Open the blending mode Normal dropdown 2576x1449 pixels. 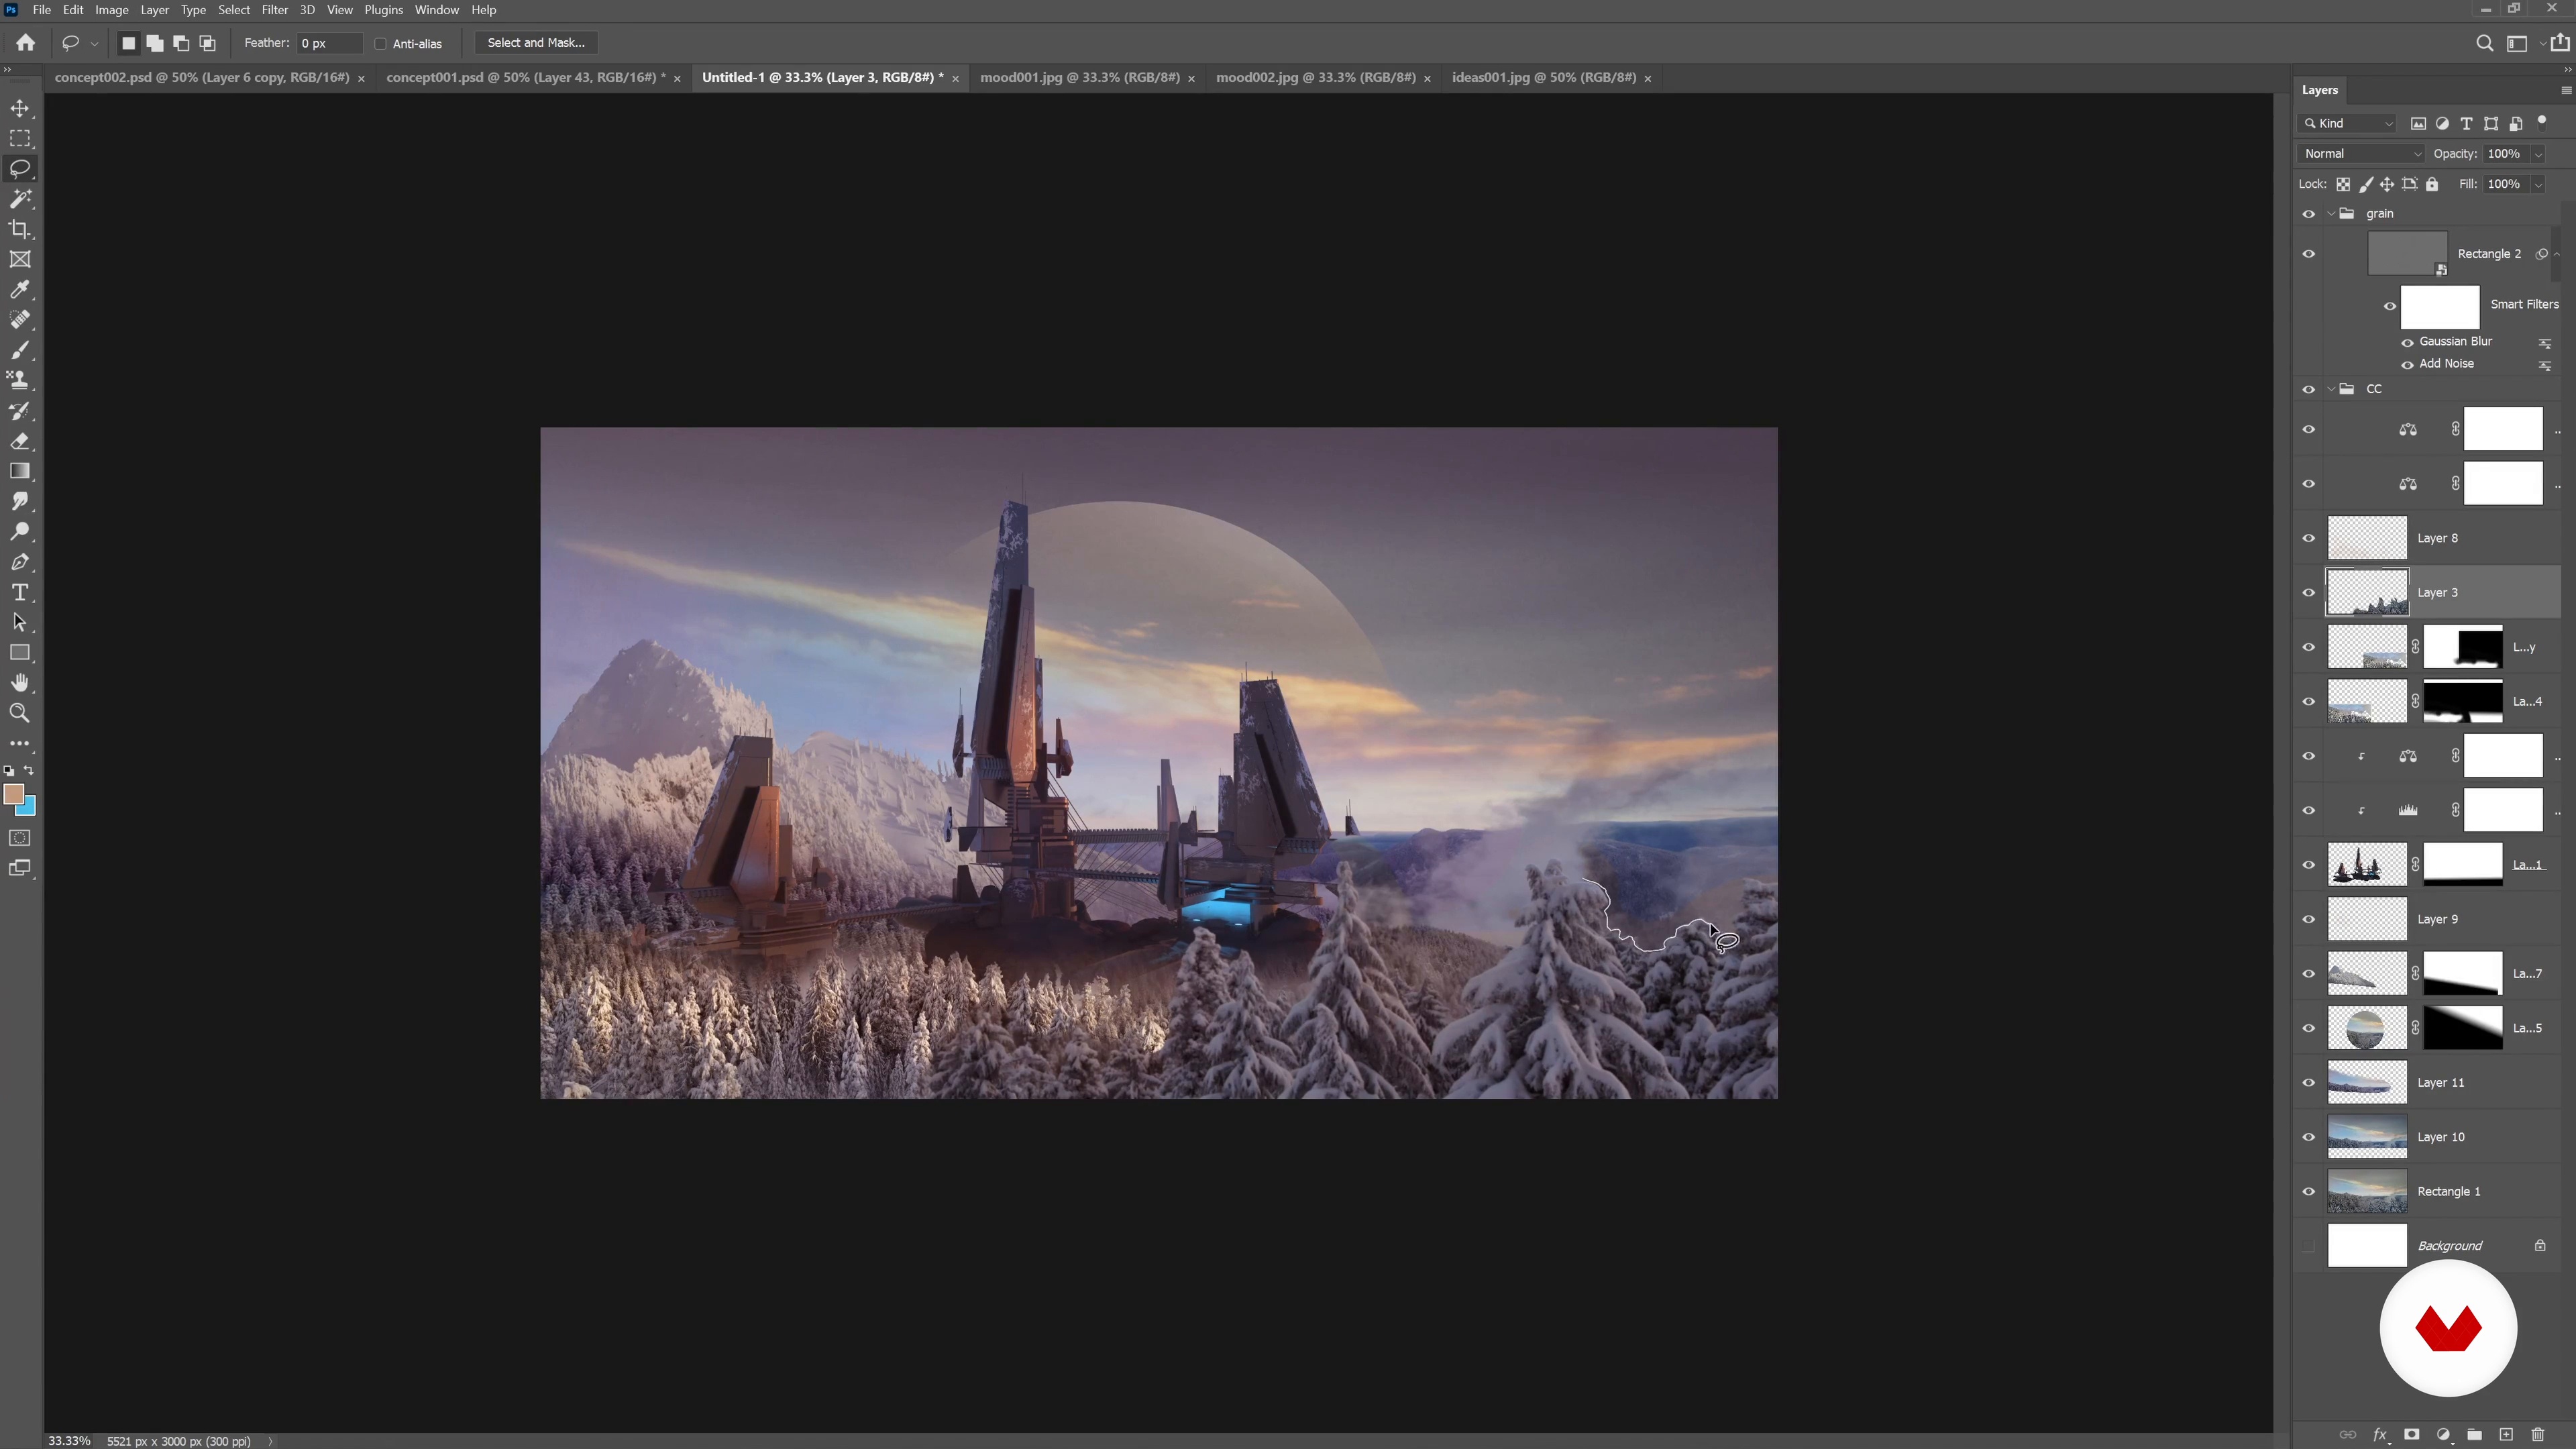tap(2362, 154)
